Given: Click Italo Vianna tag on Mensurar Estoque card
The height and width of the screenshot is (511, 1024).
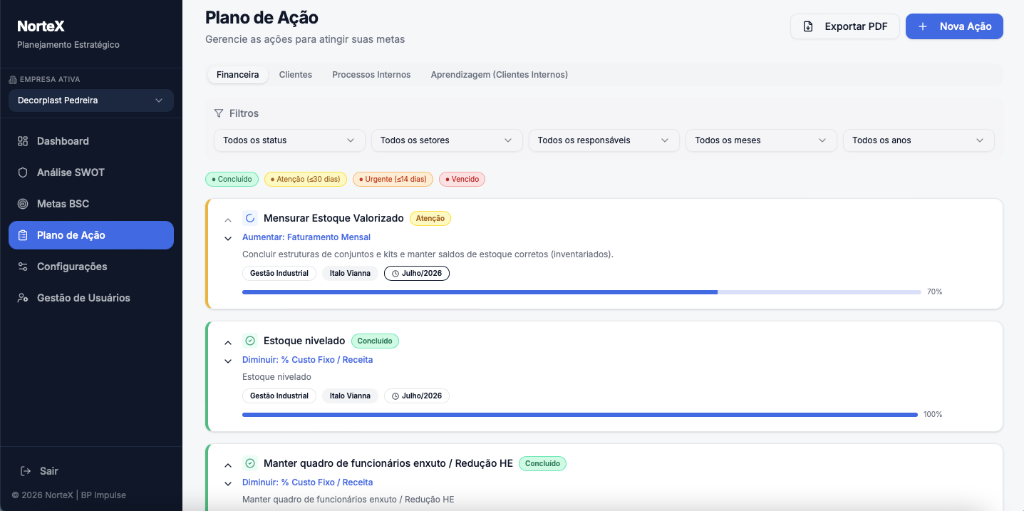Looking at the screenshot, I should click(350, 273).
